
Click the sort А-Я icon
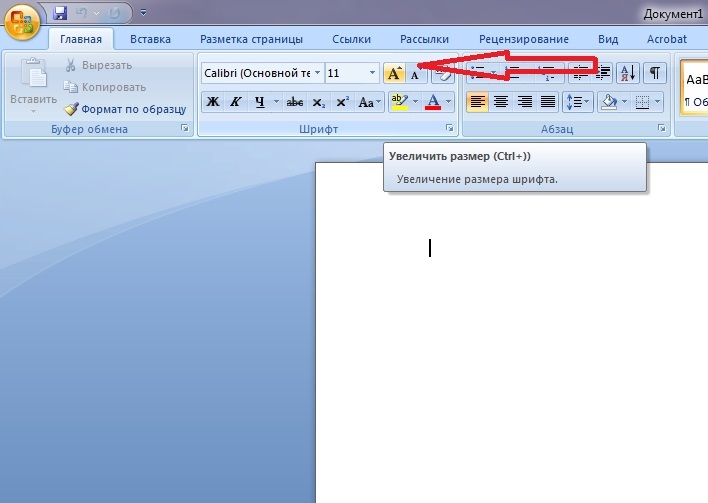[x=628, y=73]
